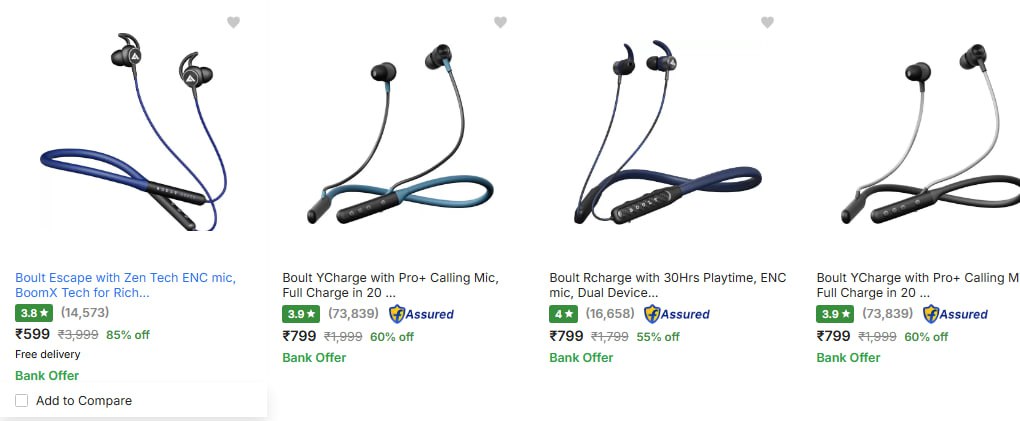Click Assured badge on Boult Rcharge listing
This screenshot has height=421, width=1020.
click(677, 314)
